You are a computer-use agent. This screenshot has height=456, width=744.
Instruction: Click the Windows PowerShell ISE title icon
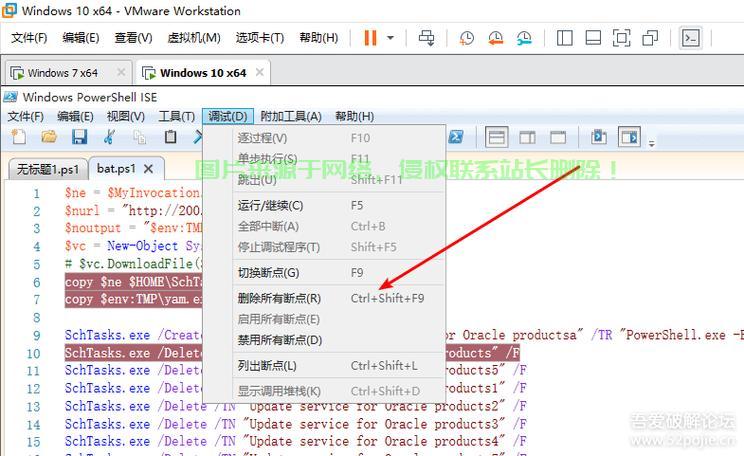click(10, 97)
